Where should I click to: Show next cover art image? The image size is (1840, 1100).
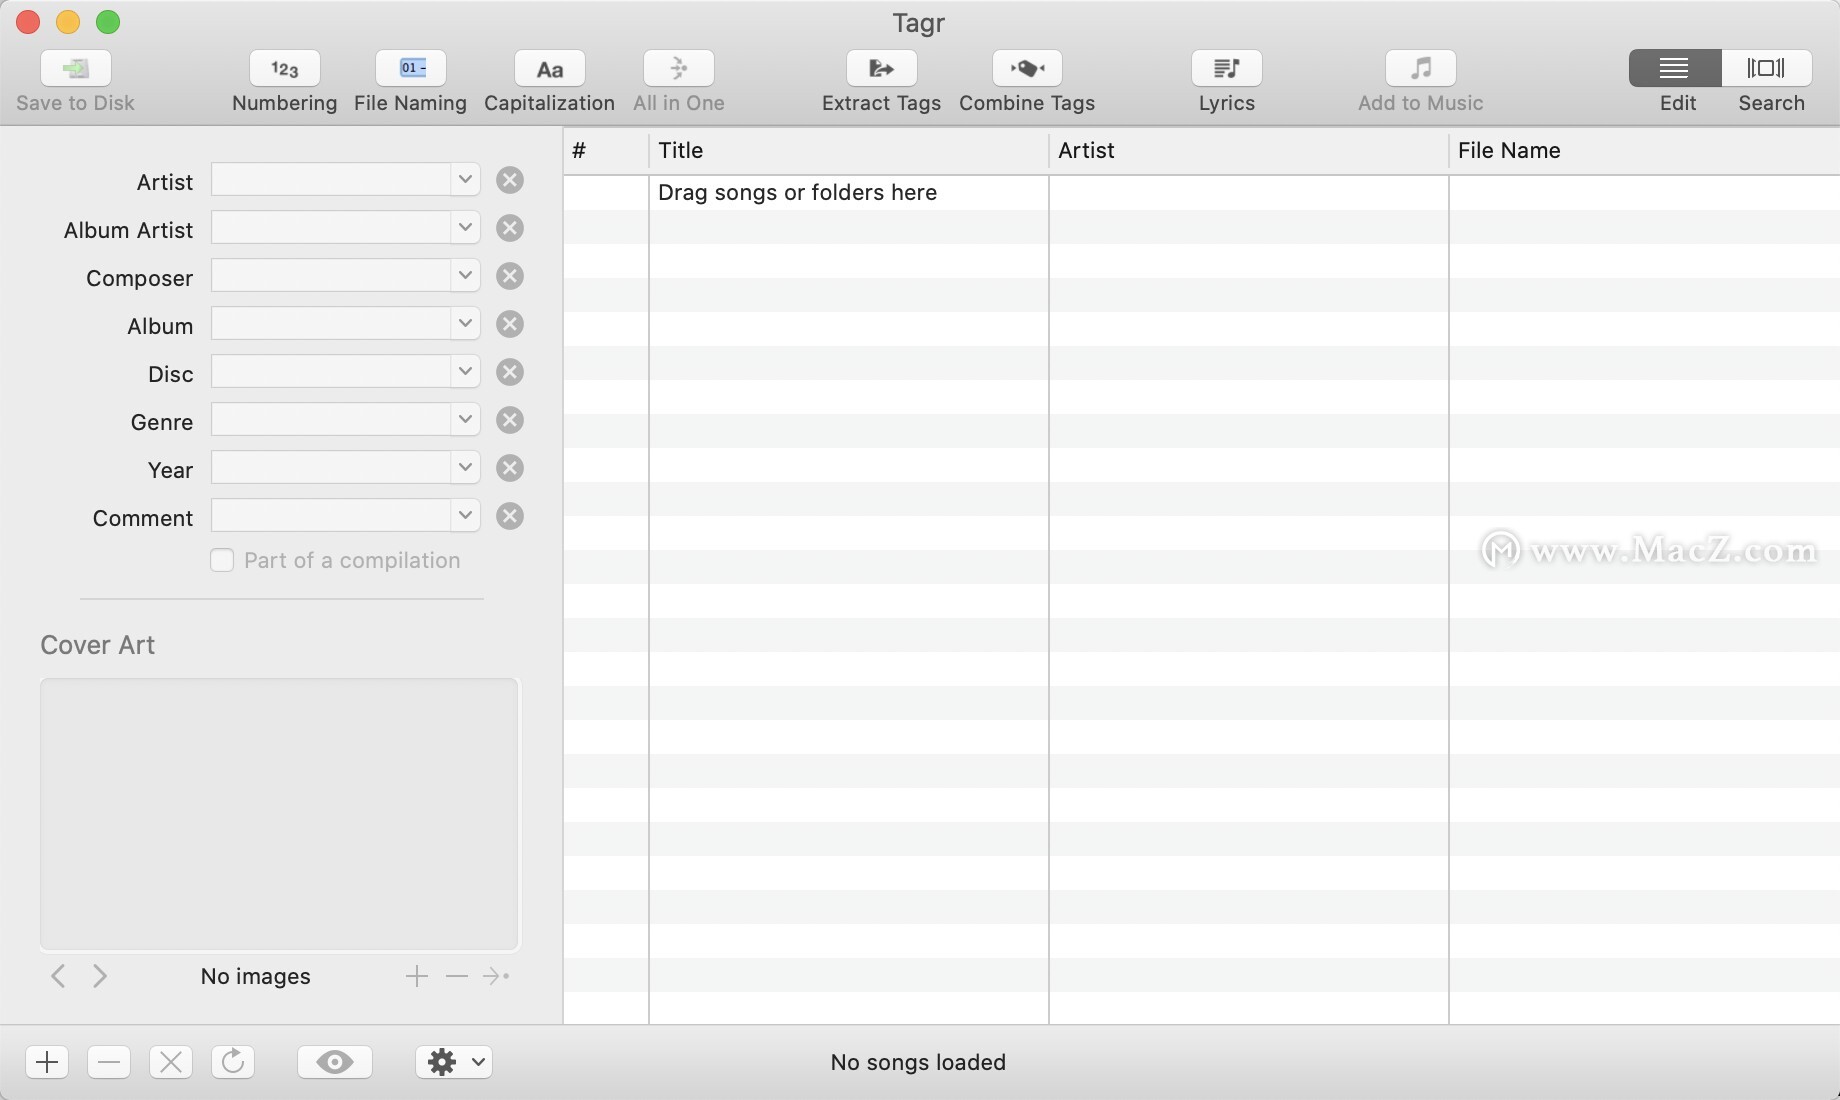point(100,976)
